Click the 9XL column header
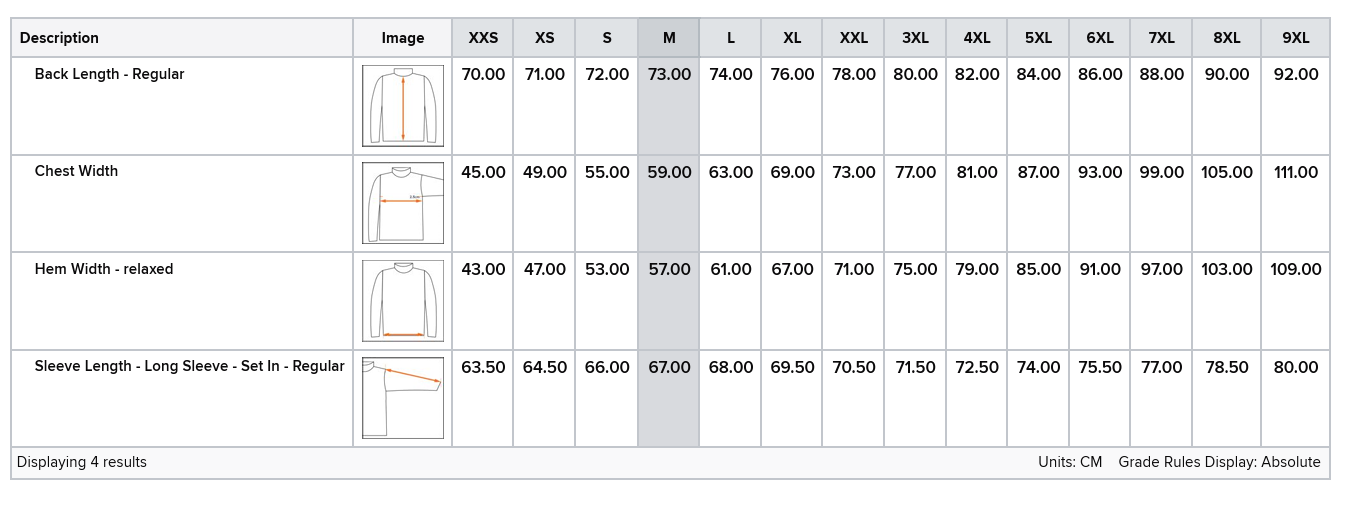 [x=1296, y=38]
